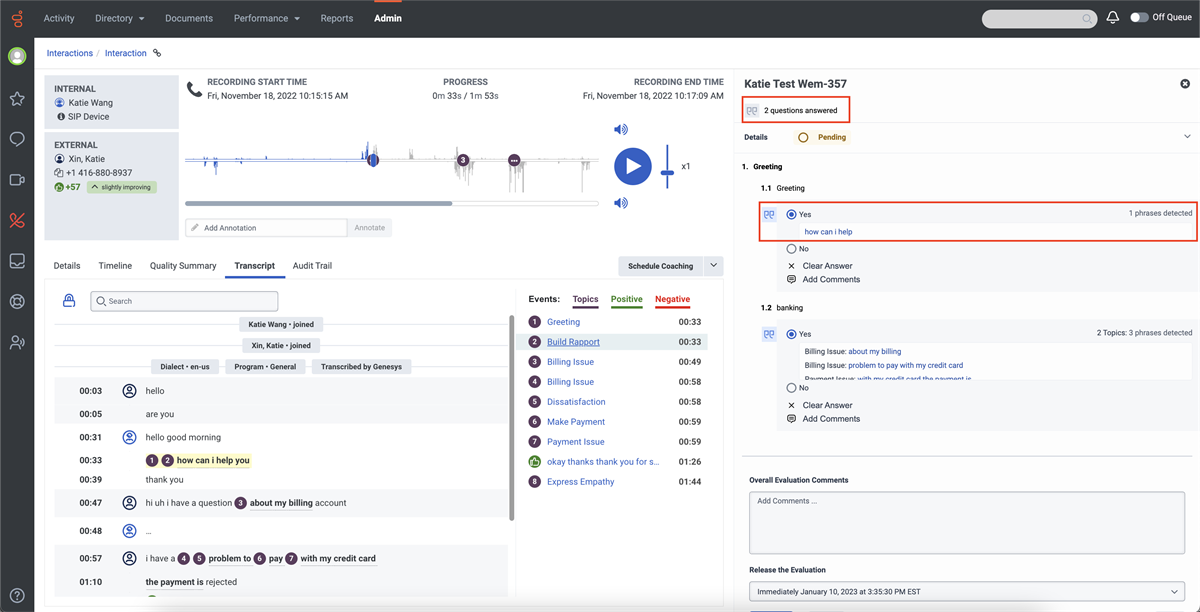The height and width of the screenshot is (612, 1200).
Task: Switch to the Timeline tab
Action: pos(114,265)
